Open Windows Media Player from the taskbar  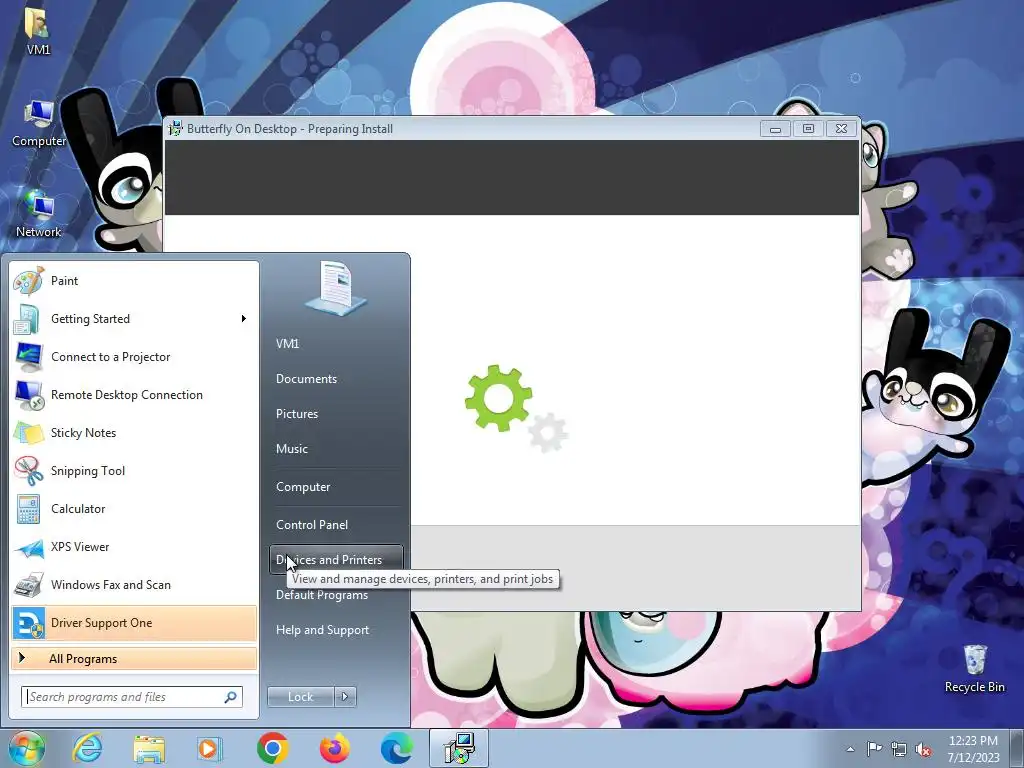click(x=210, y=748)
